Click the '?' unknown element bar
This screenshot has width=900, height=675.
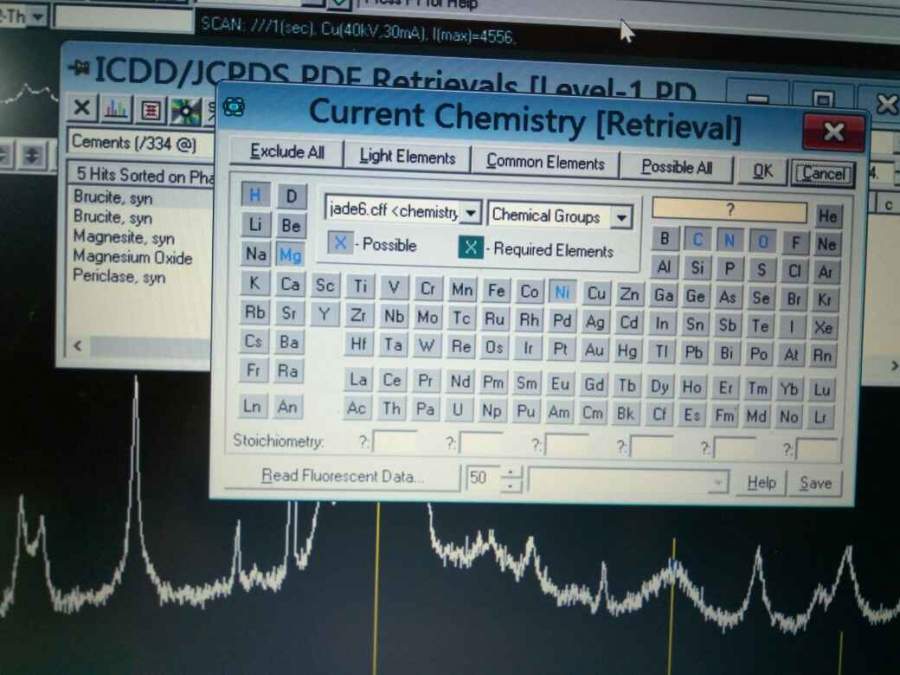tap(730, 210)
